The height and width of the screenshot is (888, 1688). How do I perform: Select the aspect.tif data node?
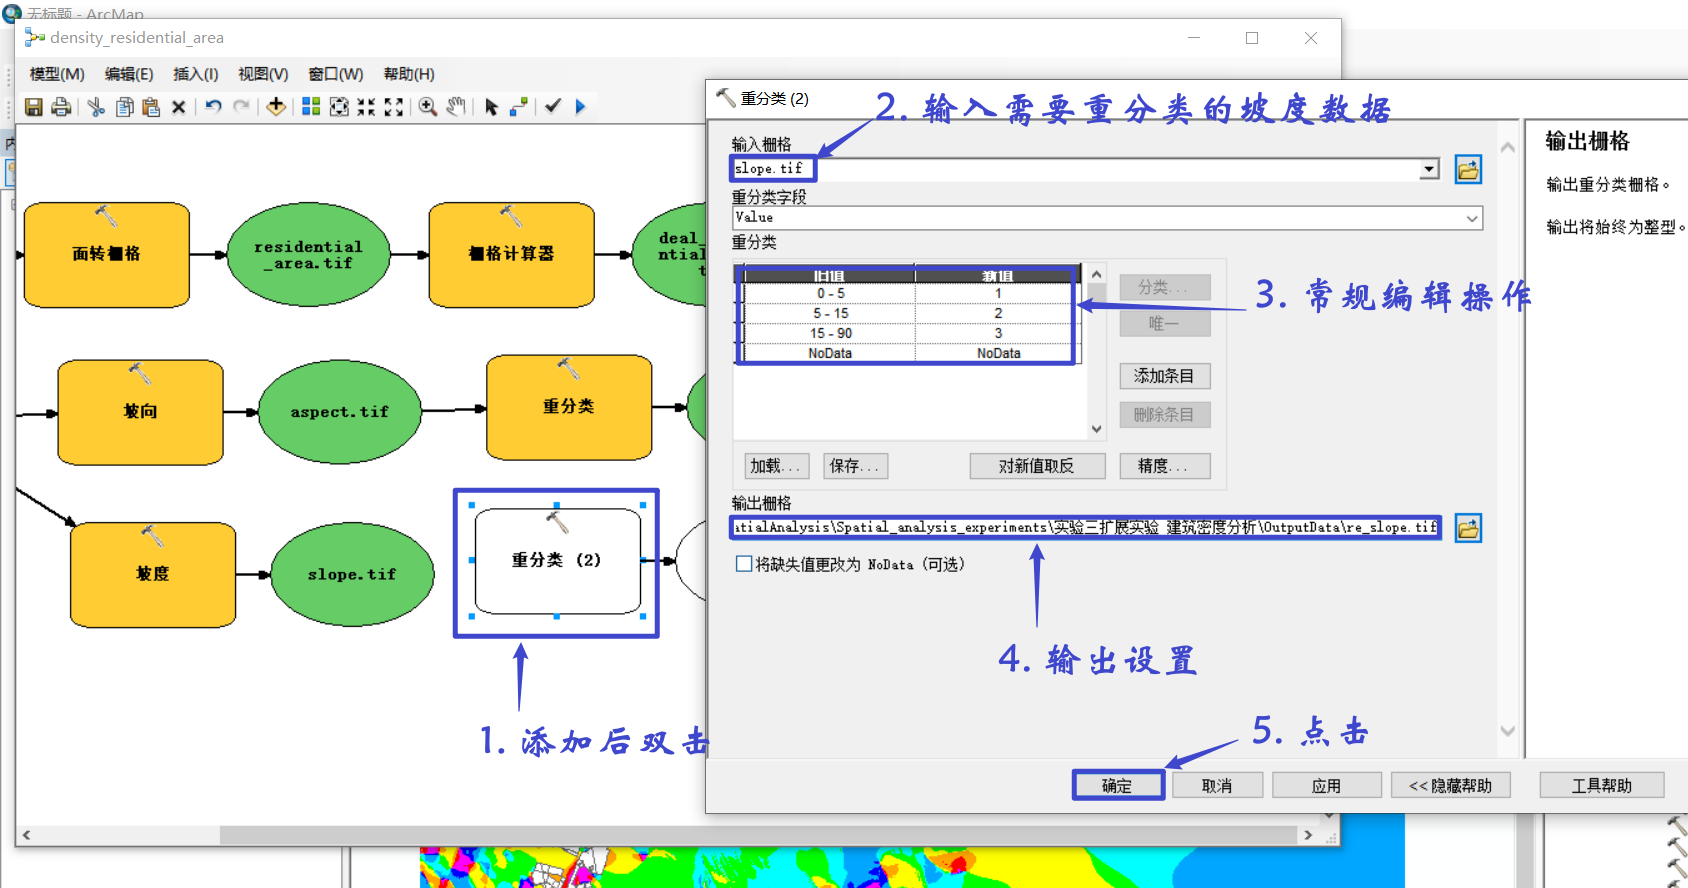(340, 412)
